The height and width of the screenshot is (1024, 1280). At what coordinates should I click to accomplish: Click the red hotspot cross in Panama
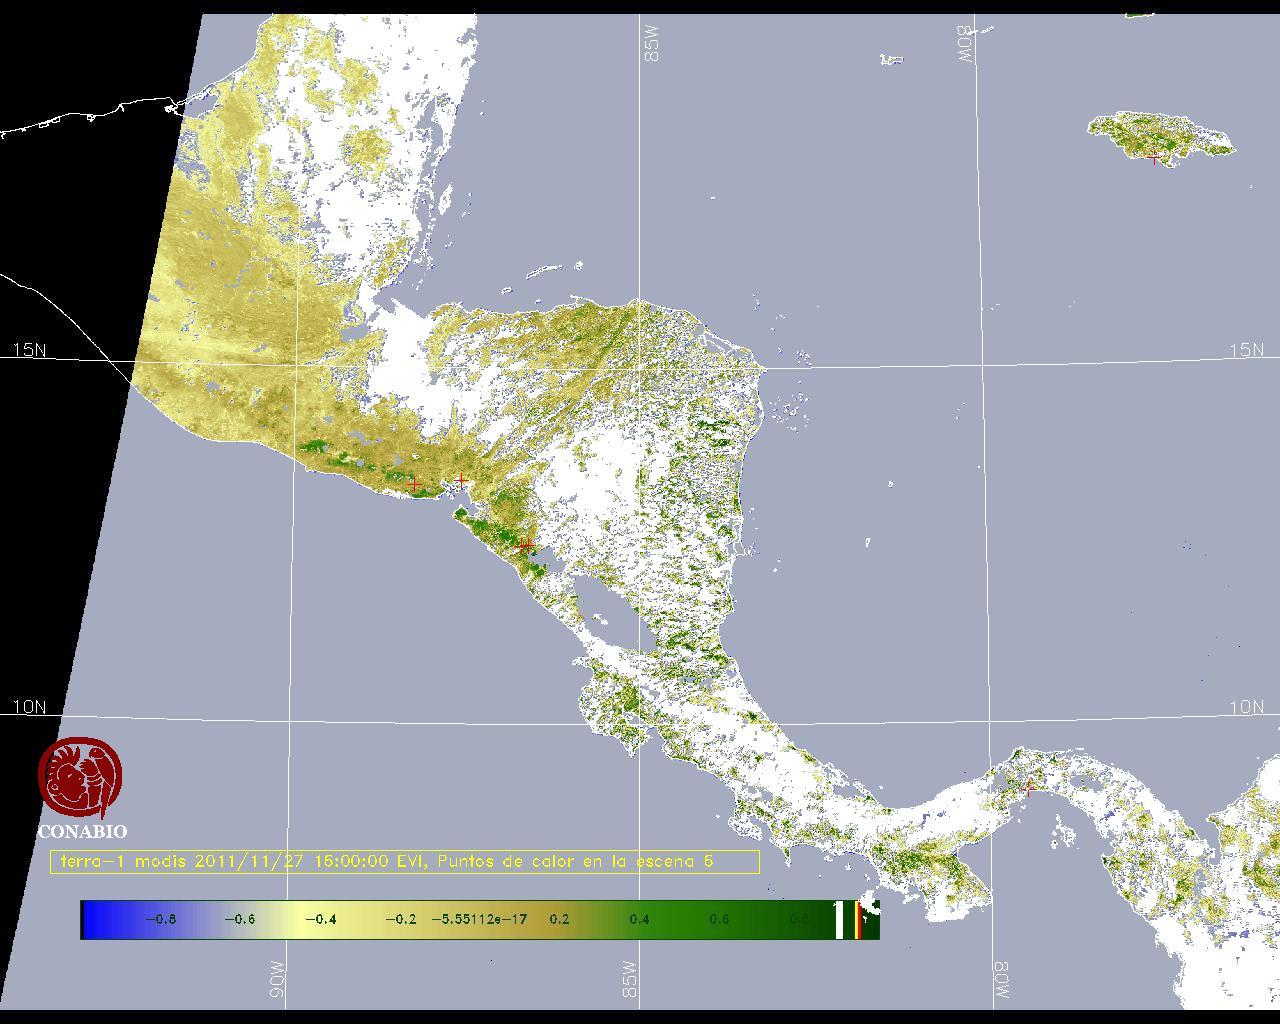(x=1028, y=788)
